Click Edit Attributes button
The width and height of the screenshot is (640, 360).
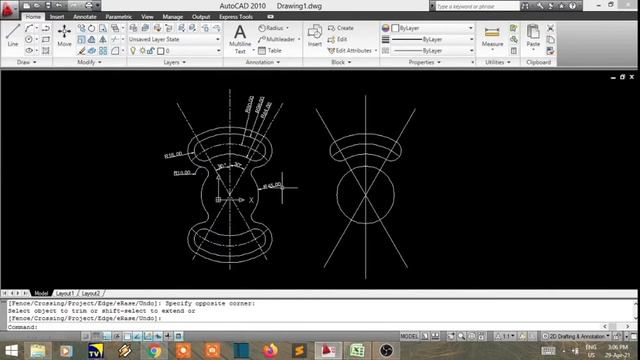350,51
